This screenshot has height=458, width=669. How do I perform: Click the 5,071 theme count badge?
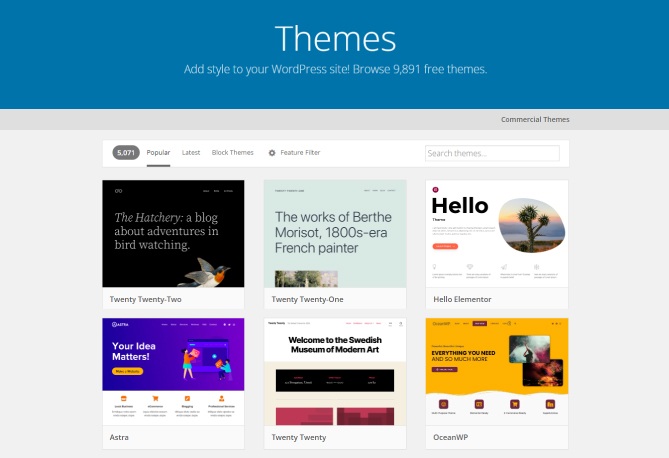[x=126, y=152]
